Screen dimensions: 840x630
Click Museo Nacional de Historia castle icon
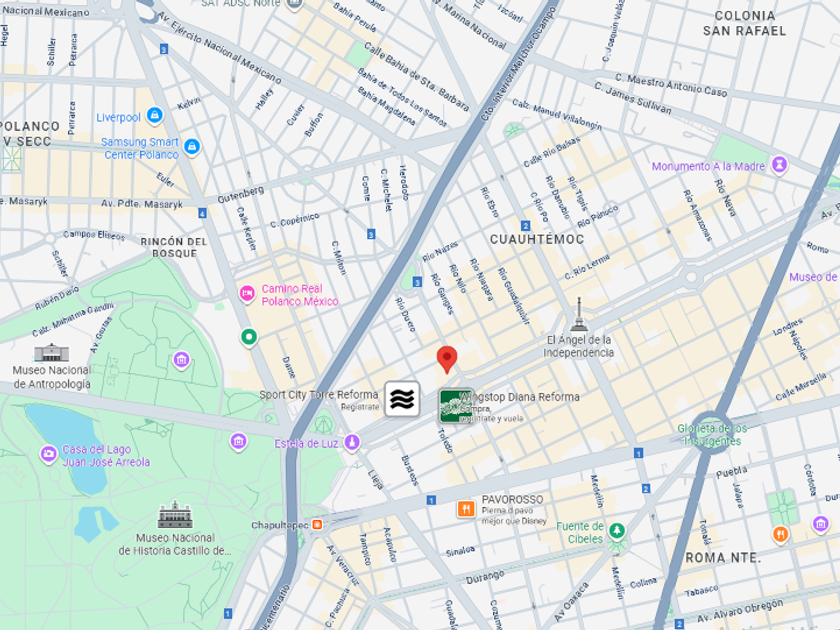(x=175, y=515)
